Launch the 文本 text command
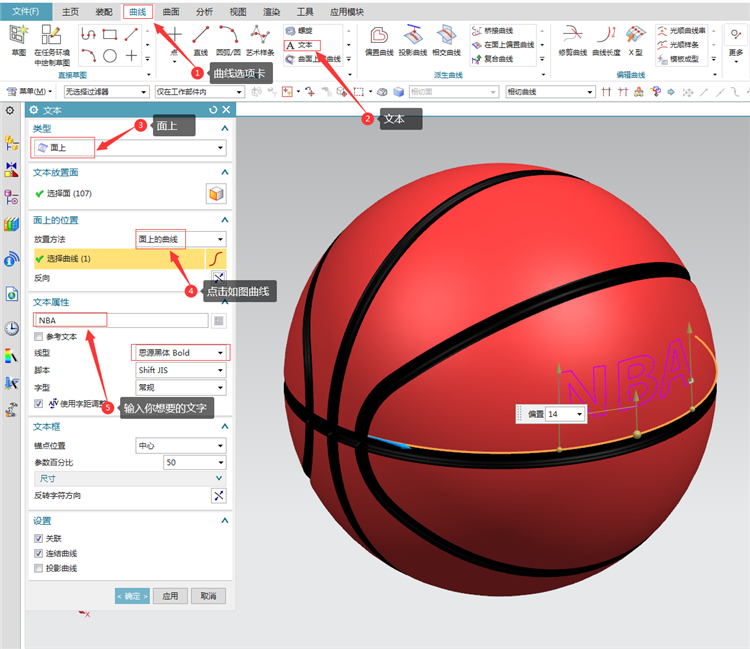The width and height of the screenshot is (750, 649). [x=301, y=45]
